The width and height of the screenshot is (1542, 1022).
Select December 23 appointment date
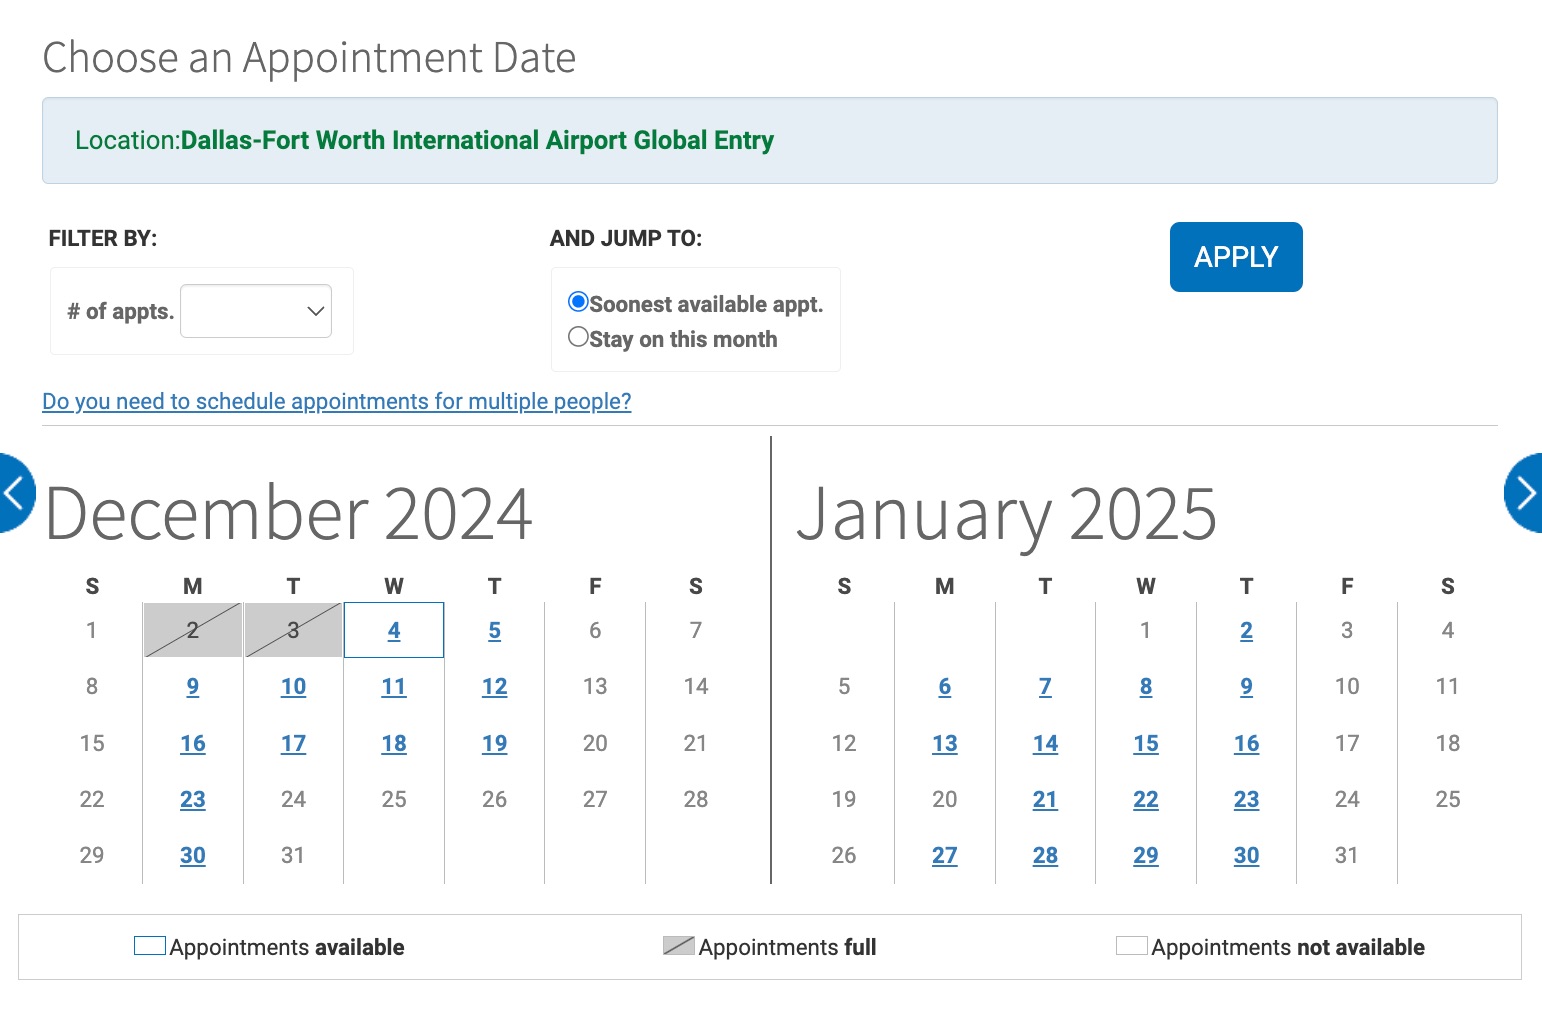(192, 799)
